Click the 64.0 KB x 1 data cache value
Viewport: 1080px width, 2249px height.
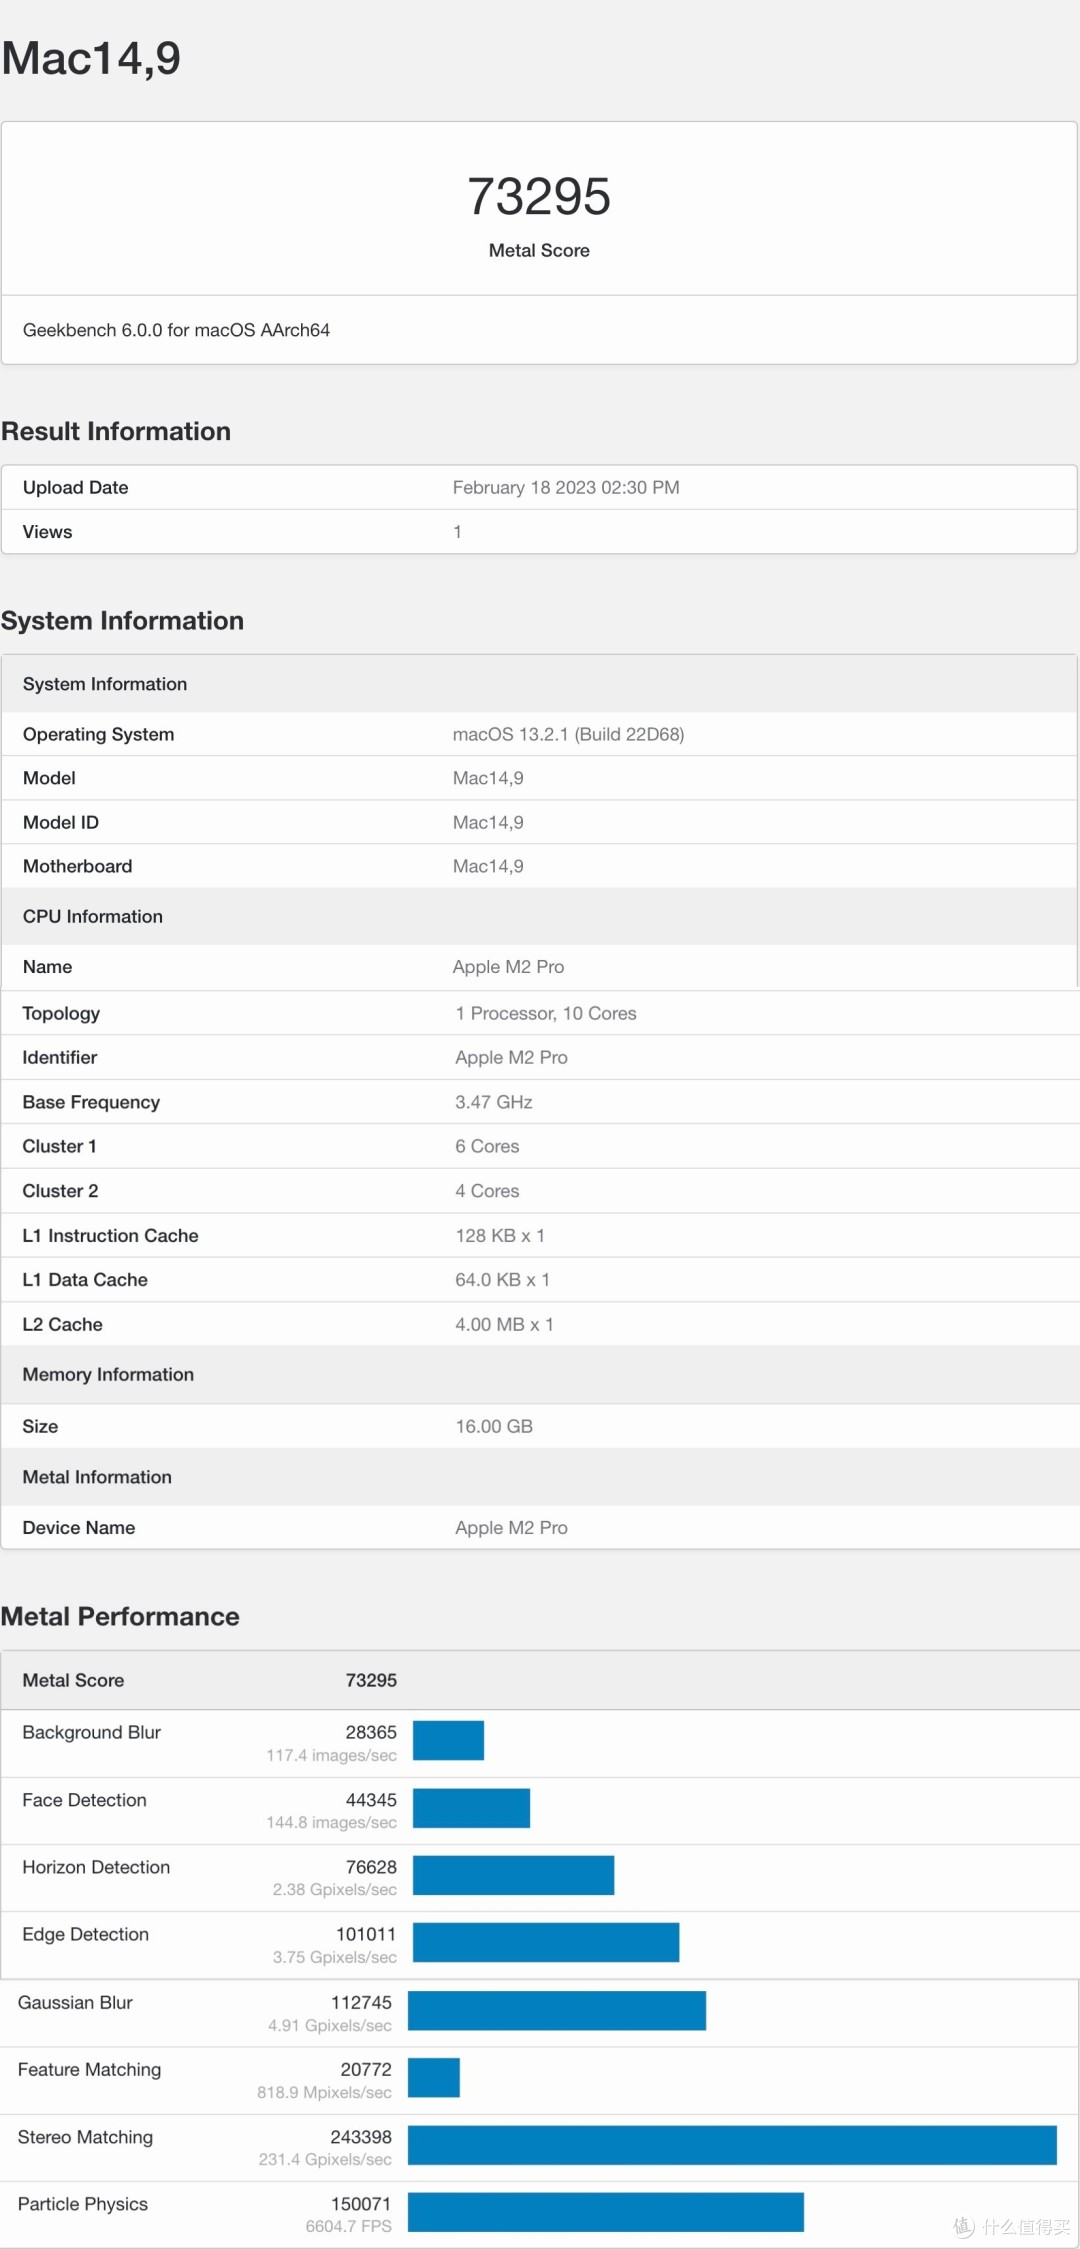[503, 1280]
